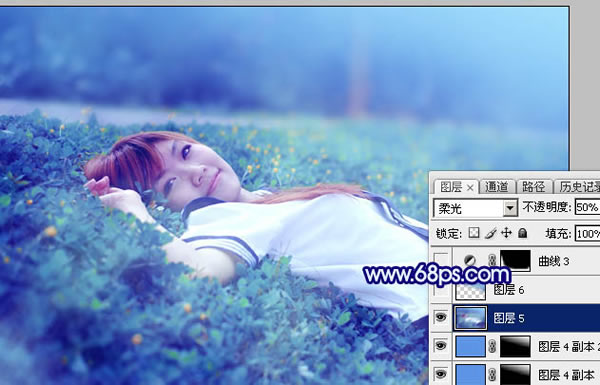Select the 图层 5 layer thumbnail
600x385 pixels.
(x=470, y=318)
